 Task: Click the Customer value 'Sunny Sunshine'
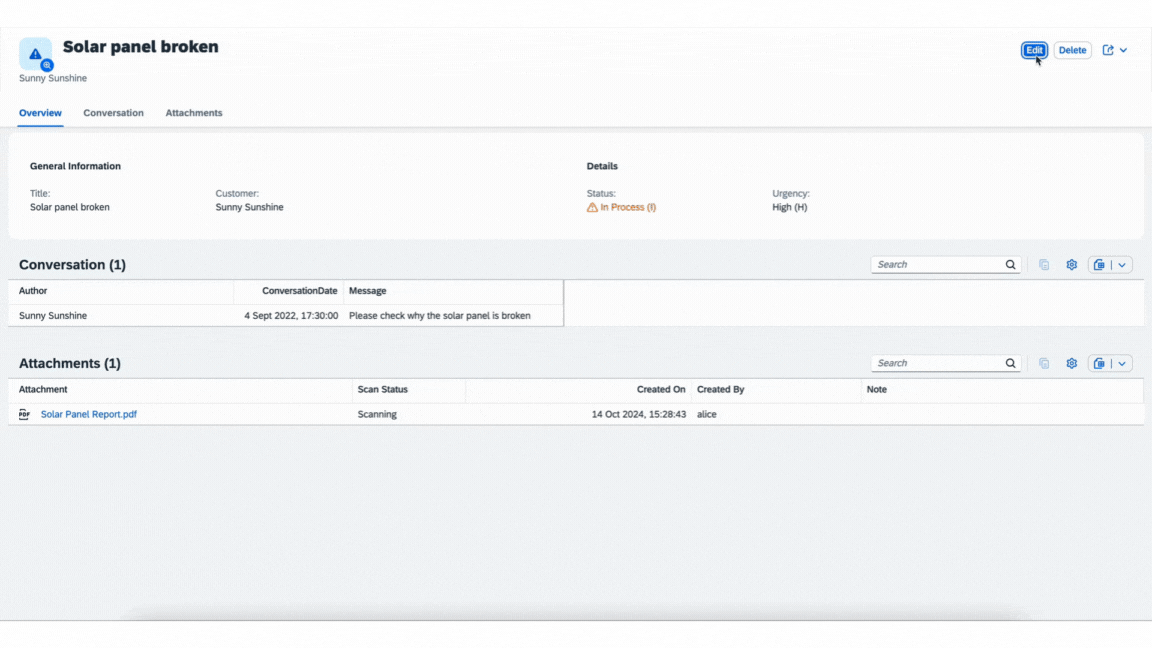click(249, 207)
